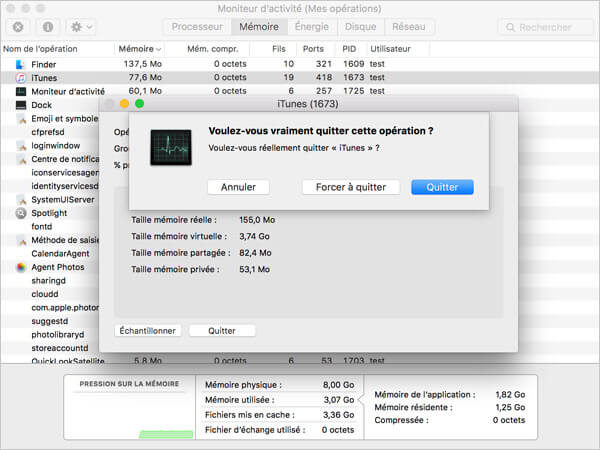
Task: Select the cloudd process row
Action: click(50, 294)
